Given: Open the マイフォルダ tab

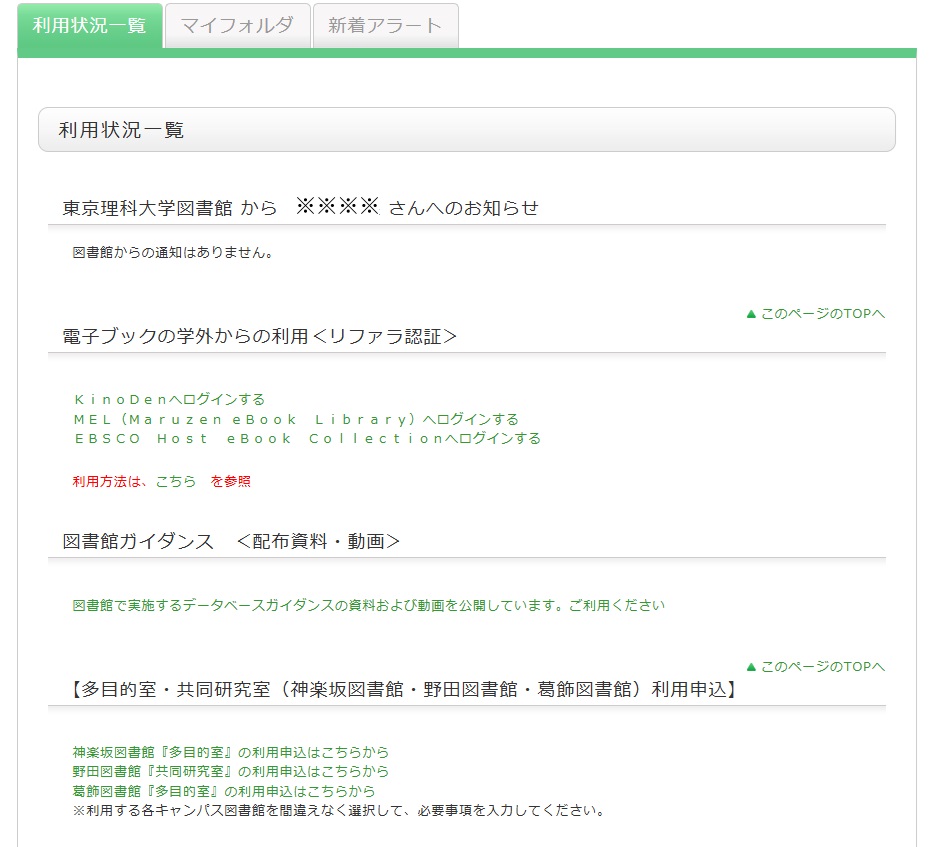Looking at the screenshot, I should tap(237, 26).
